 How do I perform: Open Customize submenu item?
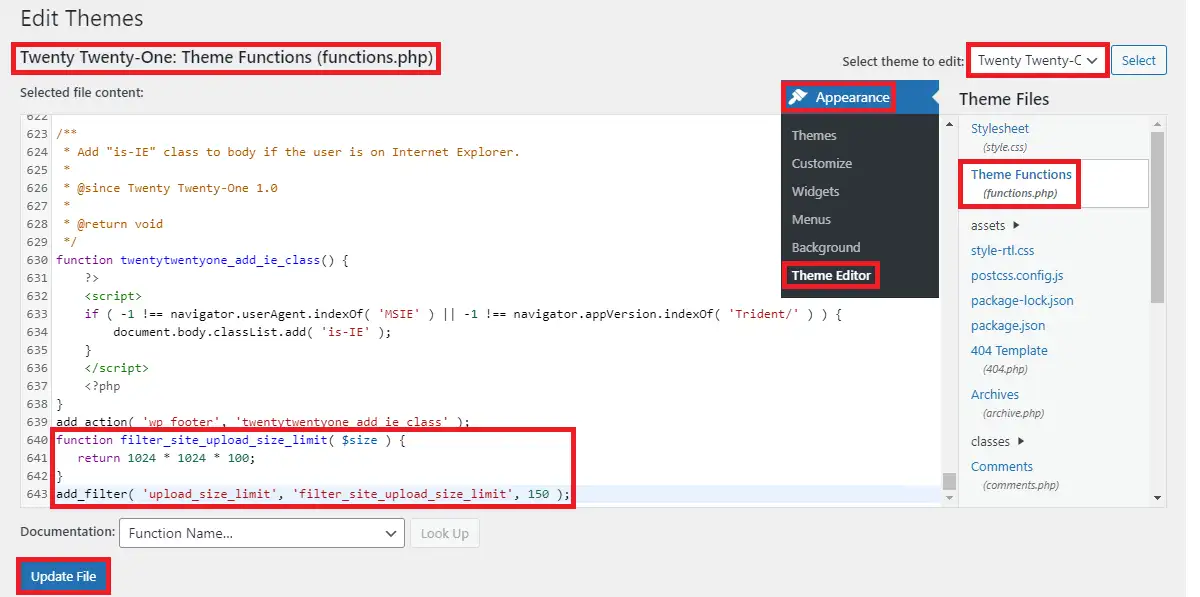[822, 163]
